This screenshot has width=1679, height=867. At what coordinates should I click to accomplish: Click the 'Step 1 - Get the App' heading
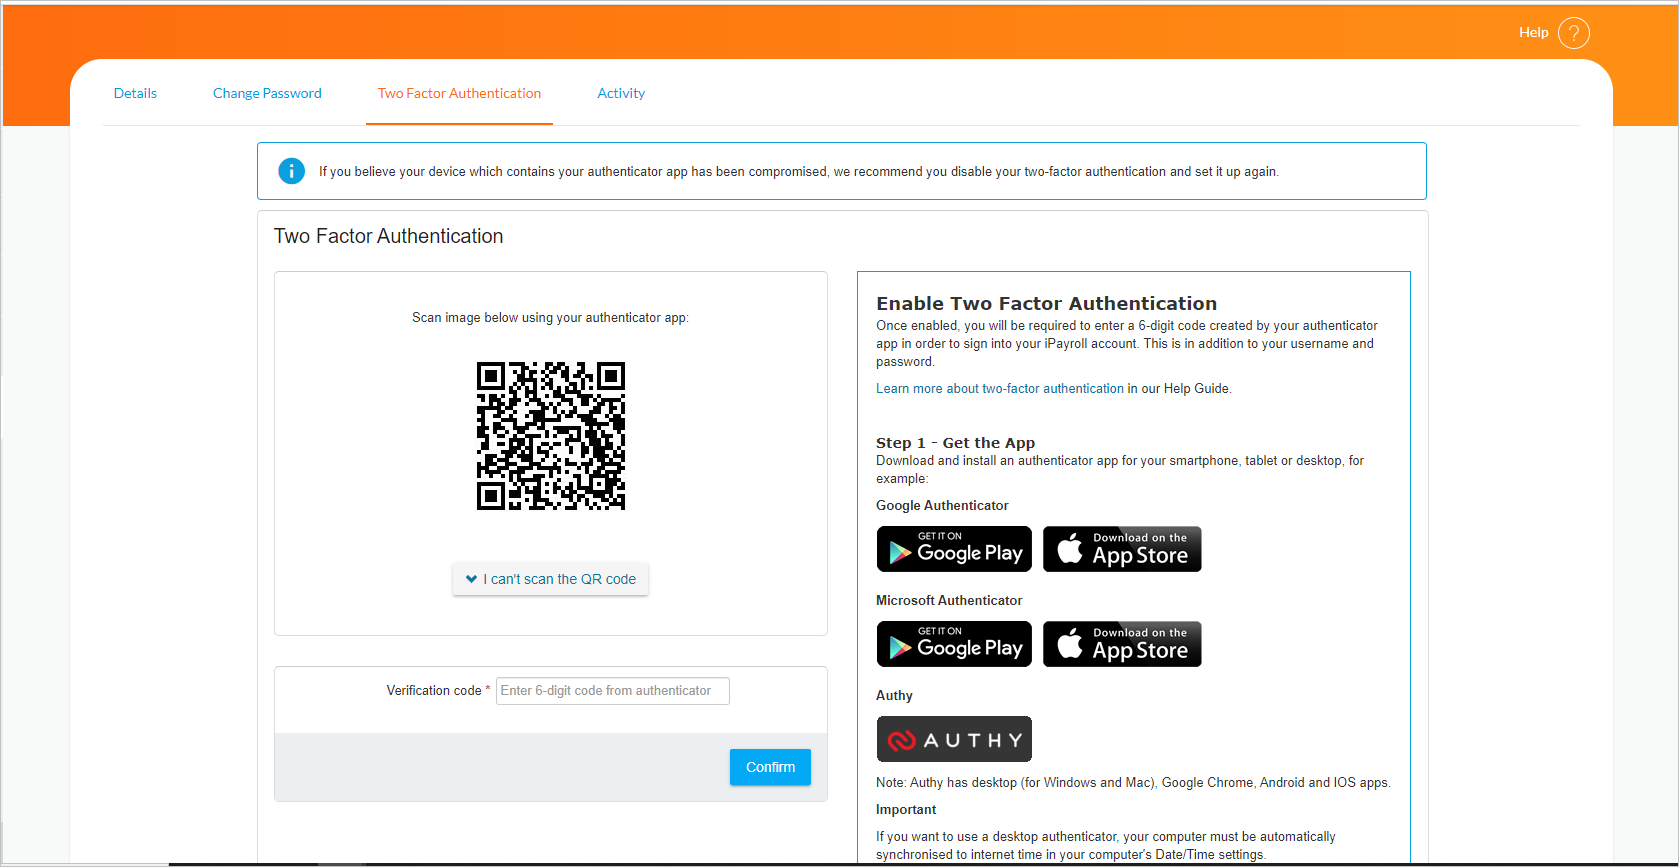pos(955,443)
